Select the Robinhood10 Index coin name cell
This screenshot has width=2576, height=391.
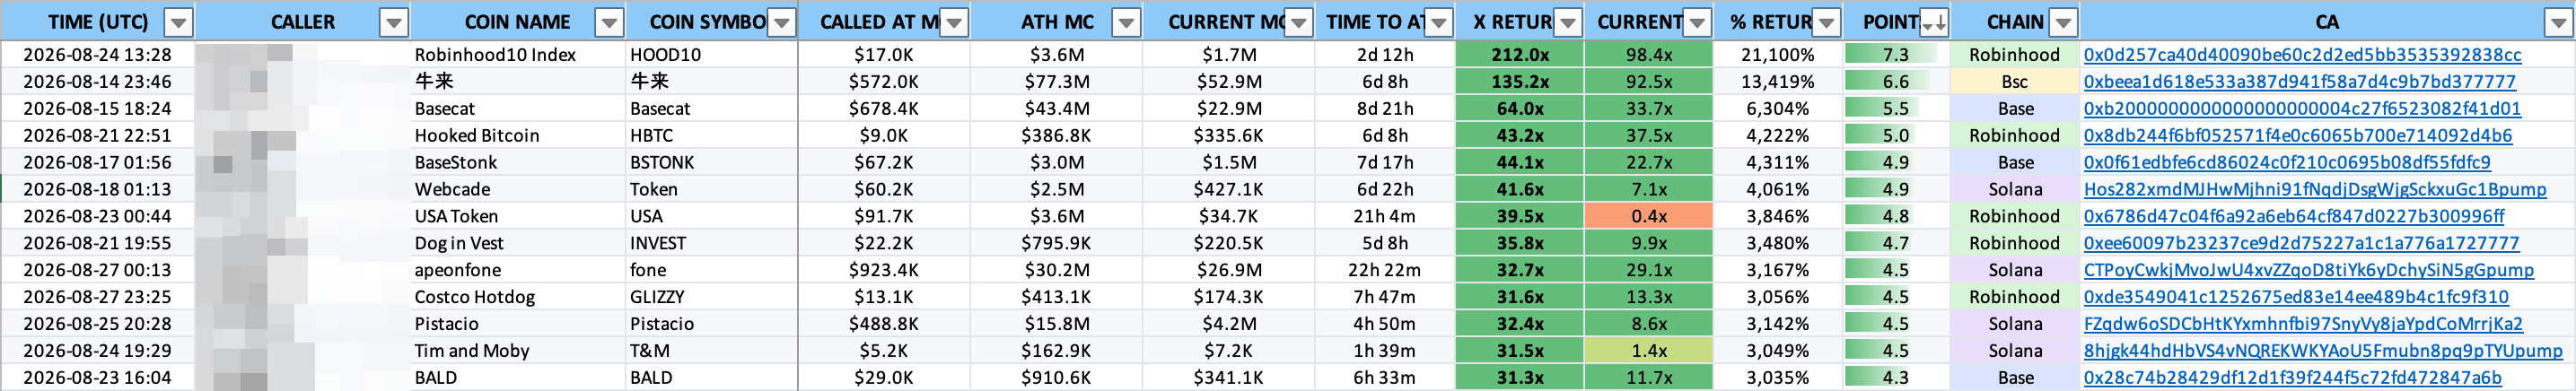pyautogui.click(x=518, y=55)
